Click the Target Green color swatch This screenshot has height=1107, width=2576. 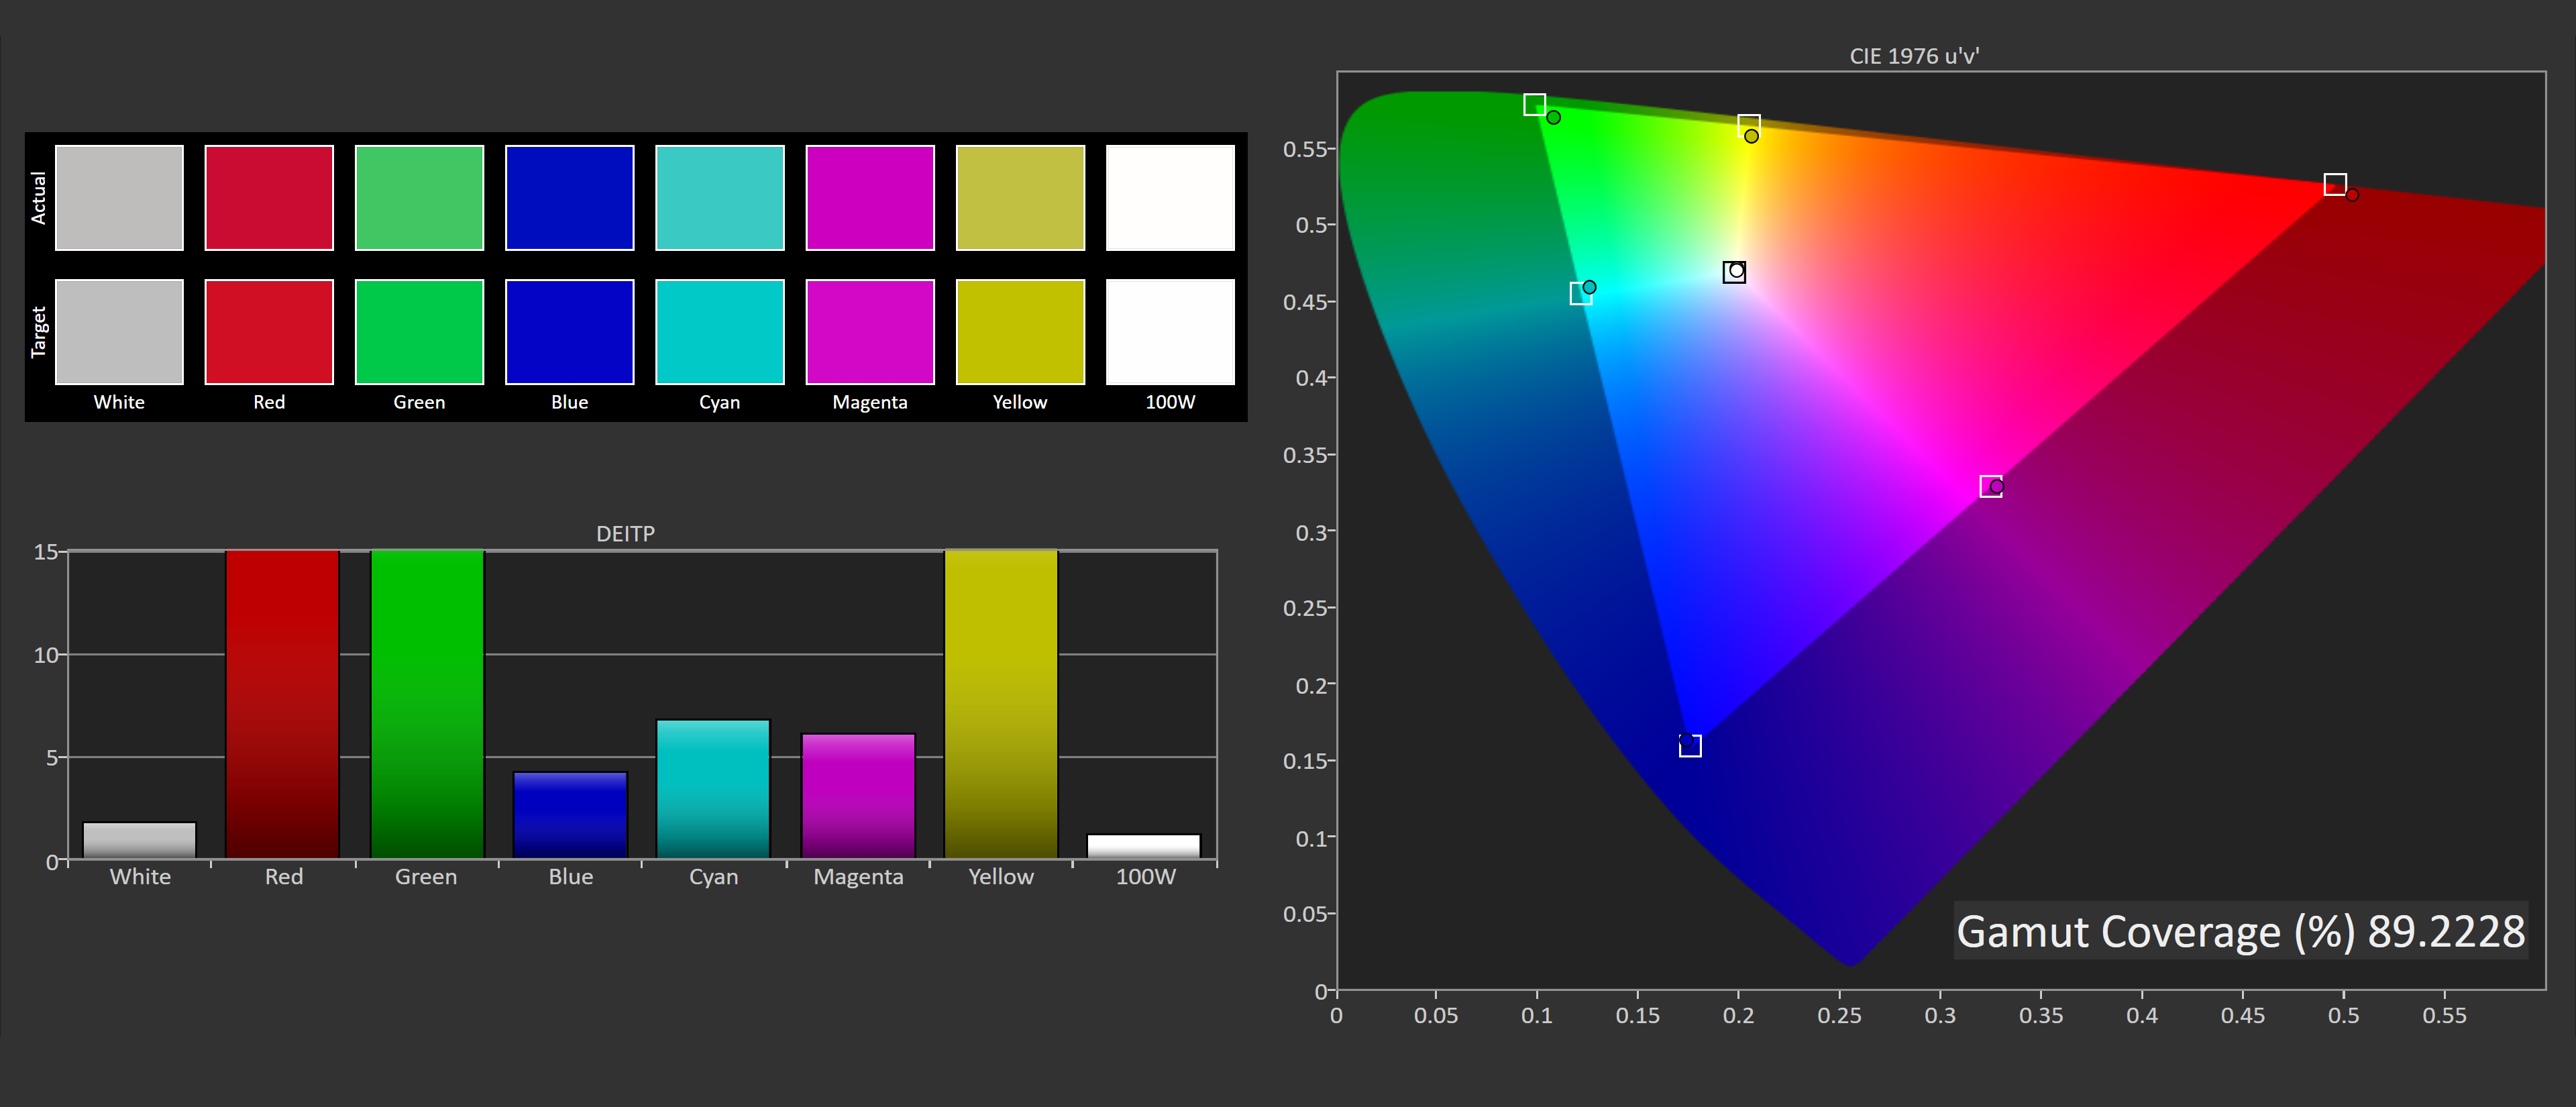pyautogui.click(x=419, y=331)
